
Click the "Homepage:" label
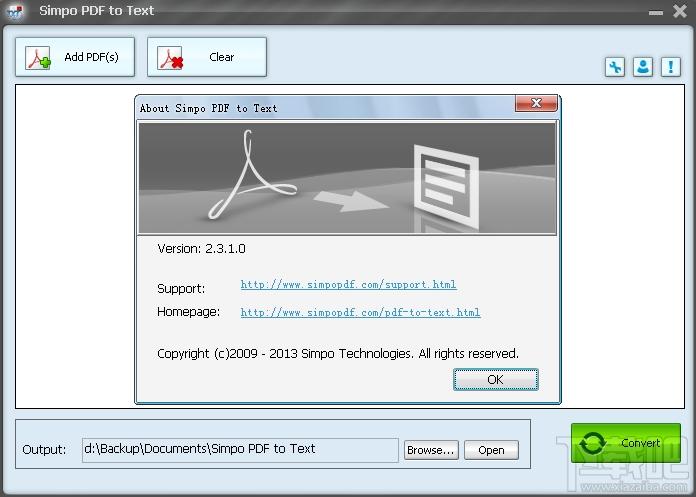coord(189,312)
